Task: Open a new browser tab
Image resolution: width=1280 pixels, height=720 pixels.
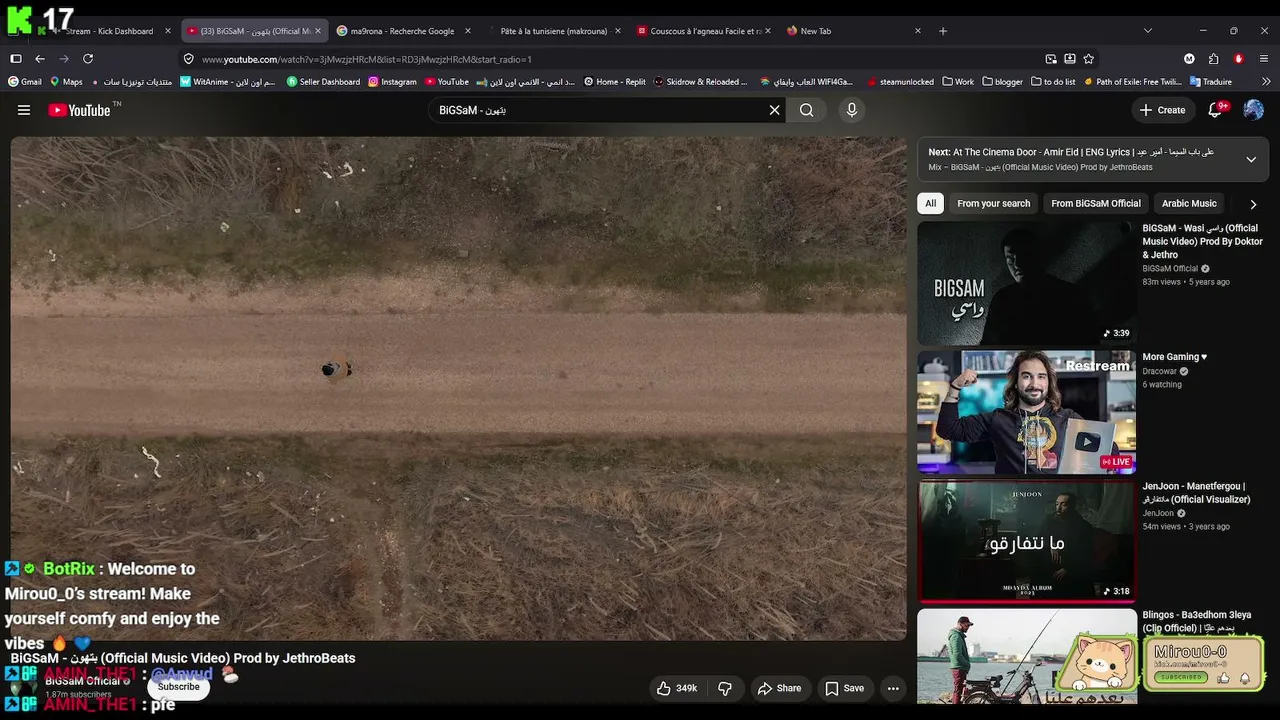Action: point(943,31)
